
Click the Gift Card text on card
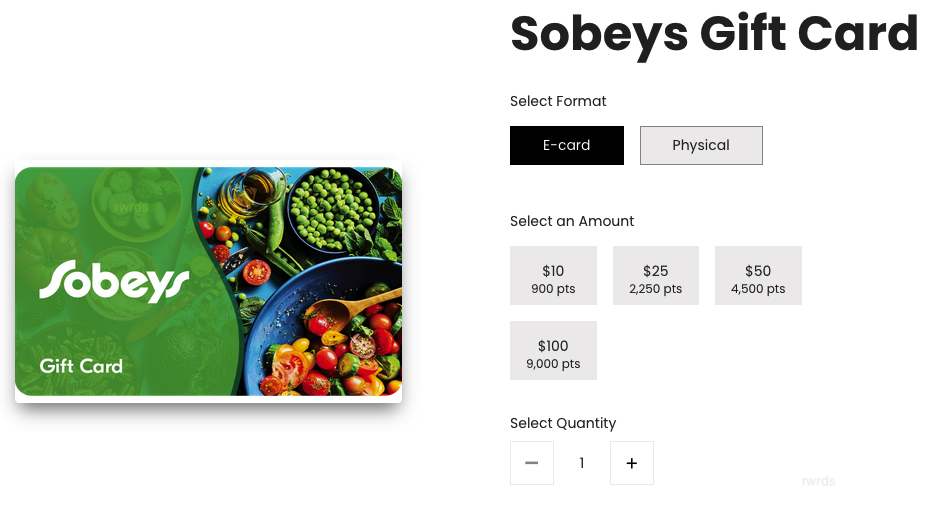pos(81,366)
